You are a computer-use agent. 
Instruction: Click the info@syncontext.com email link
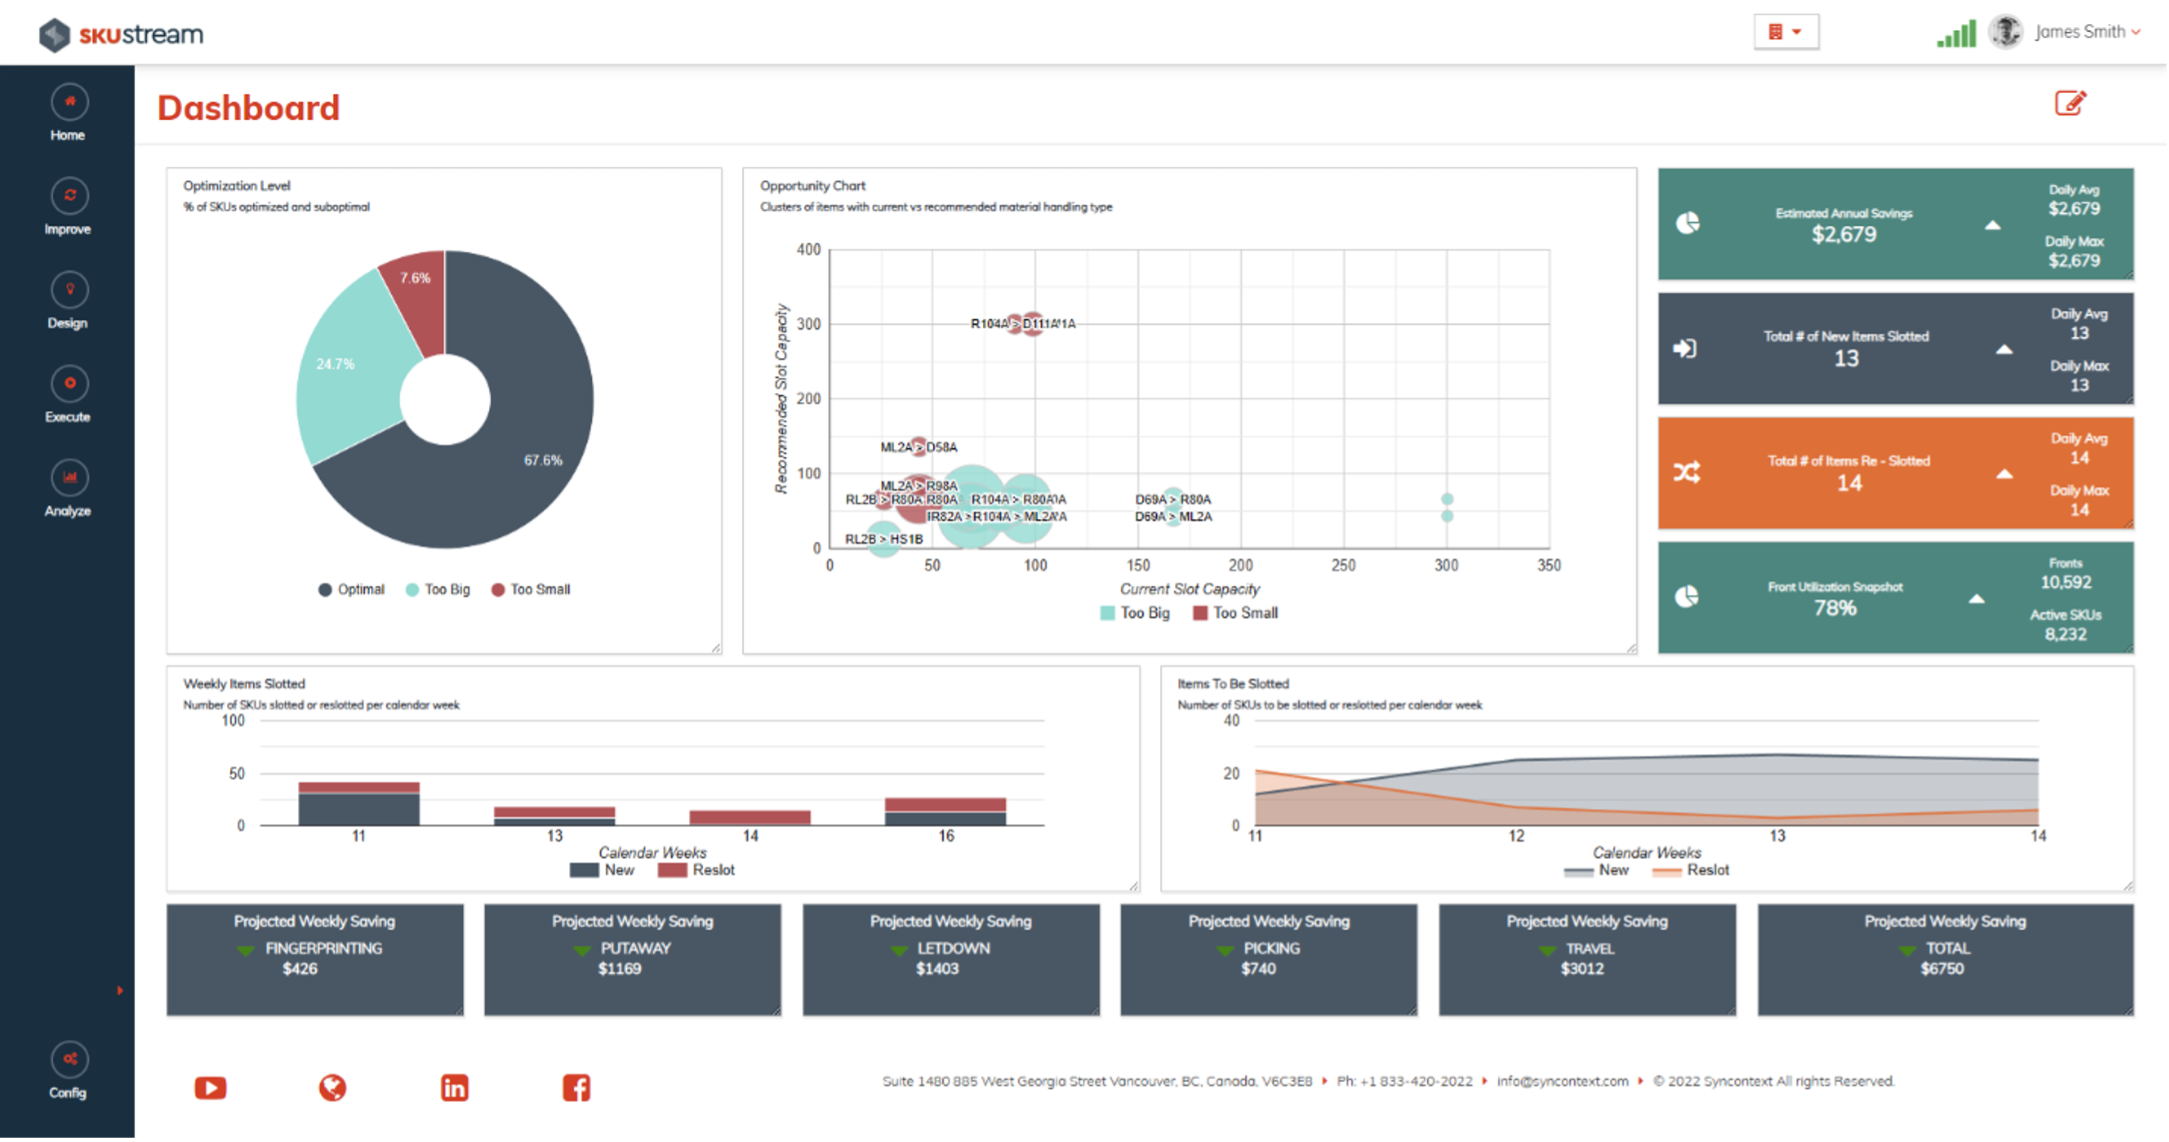pyautogui.click(x=1563, y=1082)
